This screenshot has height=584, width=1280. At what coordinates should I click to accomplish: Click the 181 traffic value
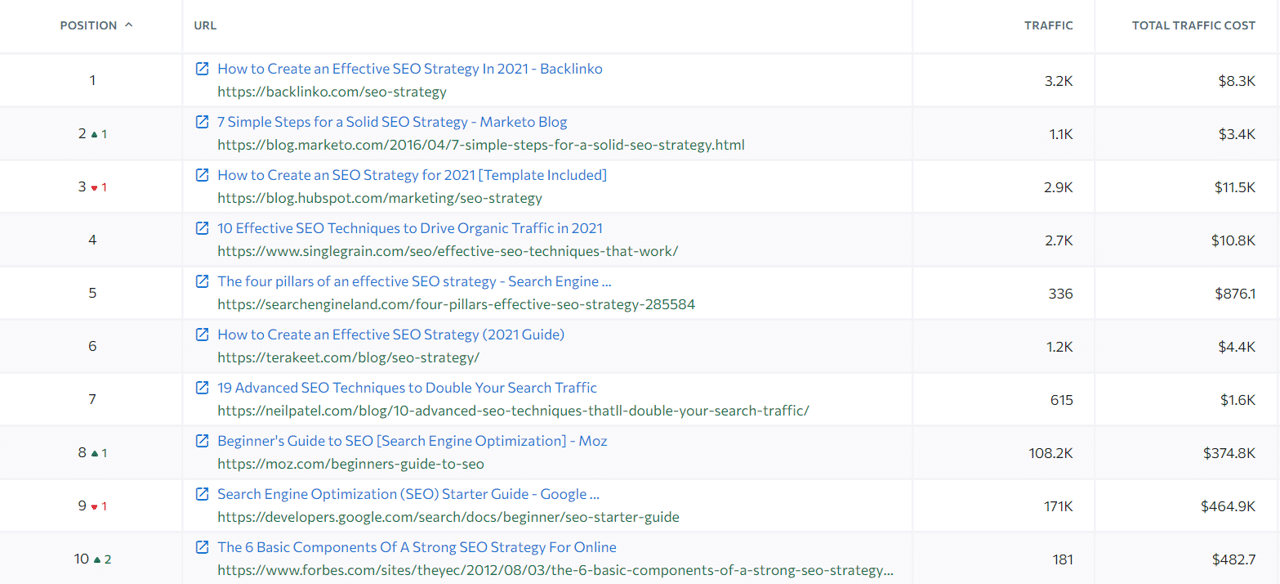1063,559
